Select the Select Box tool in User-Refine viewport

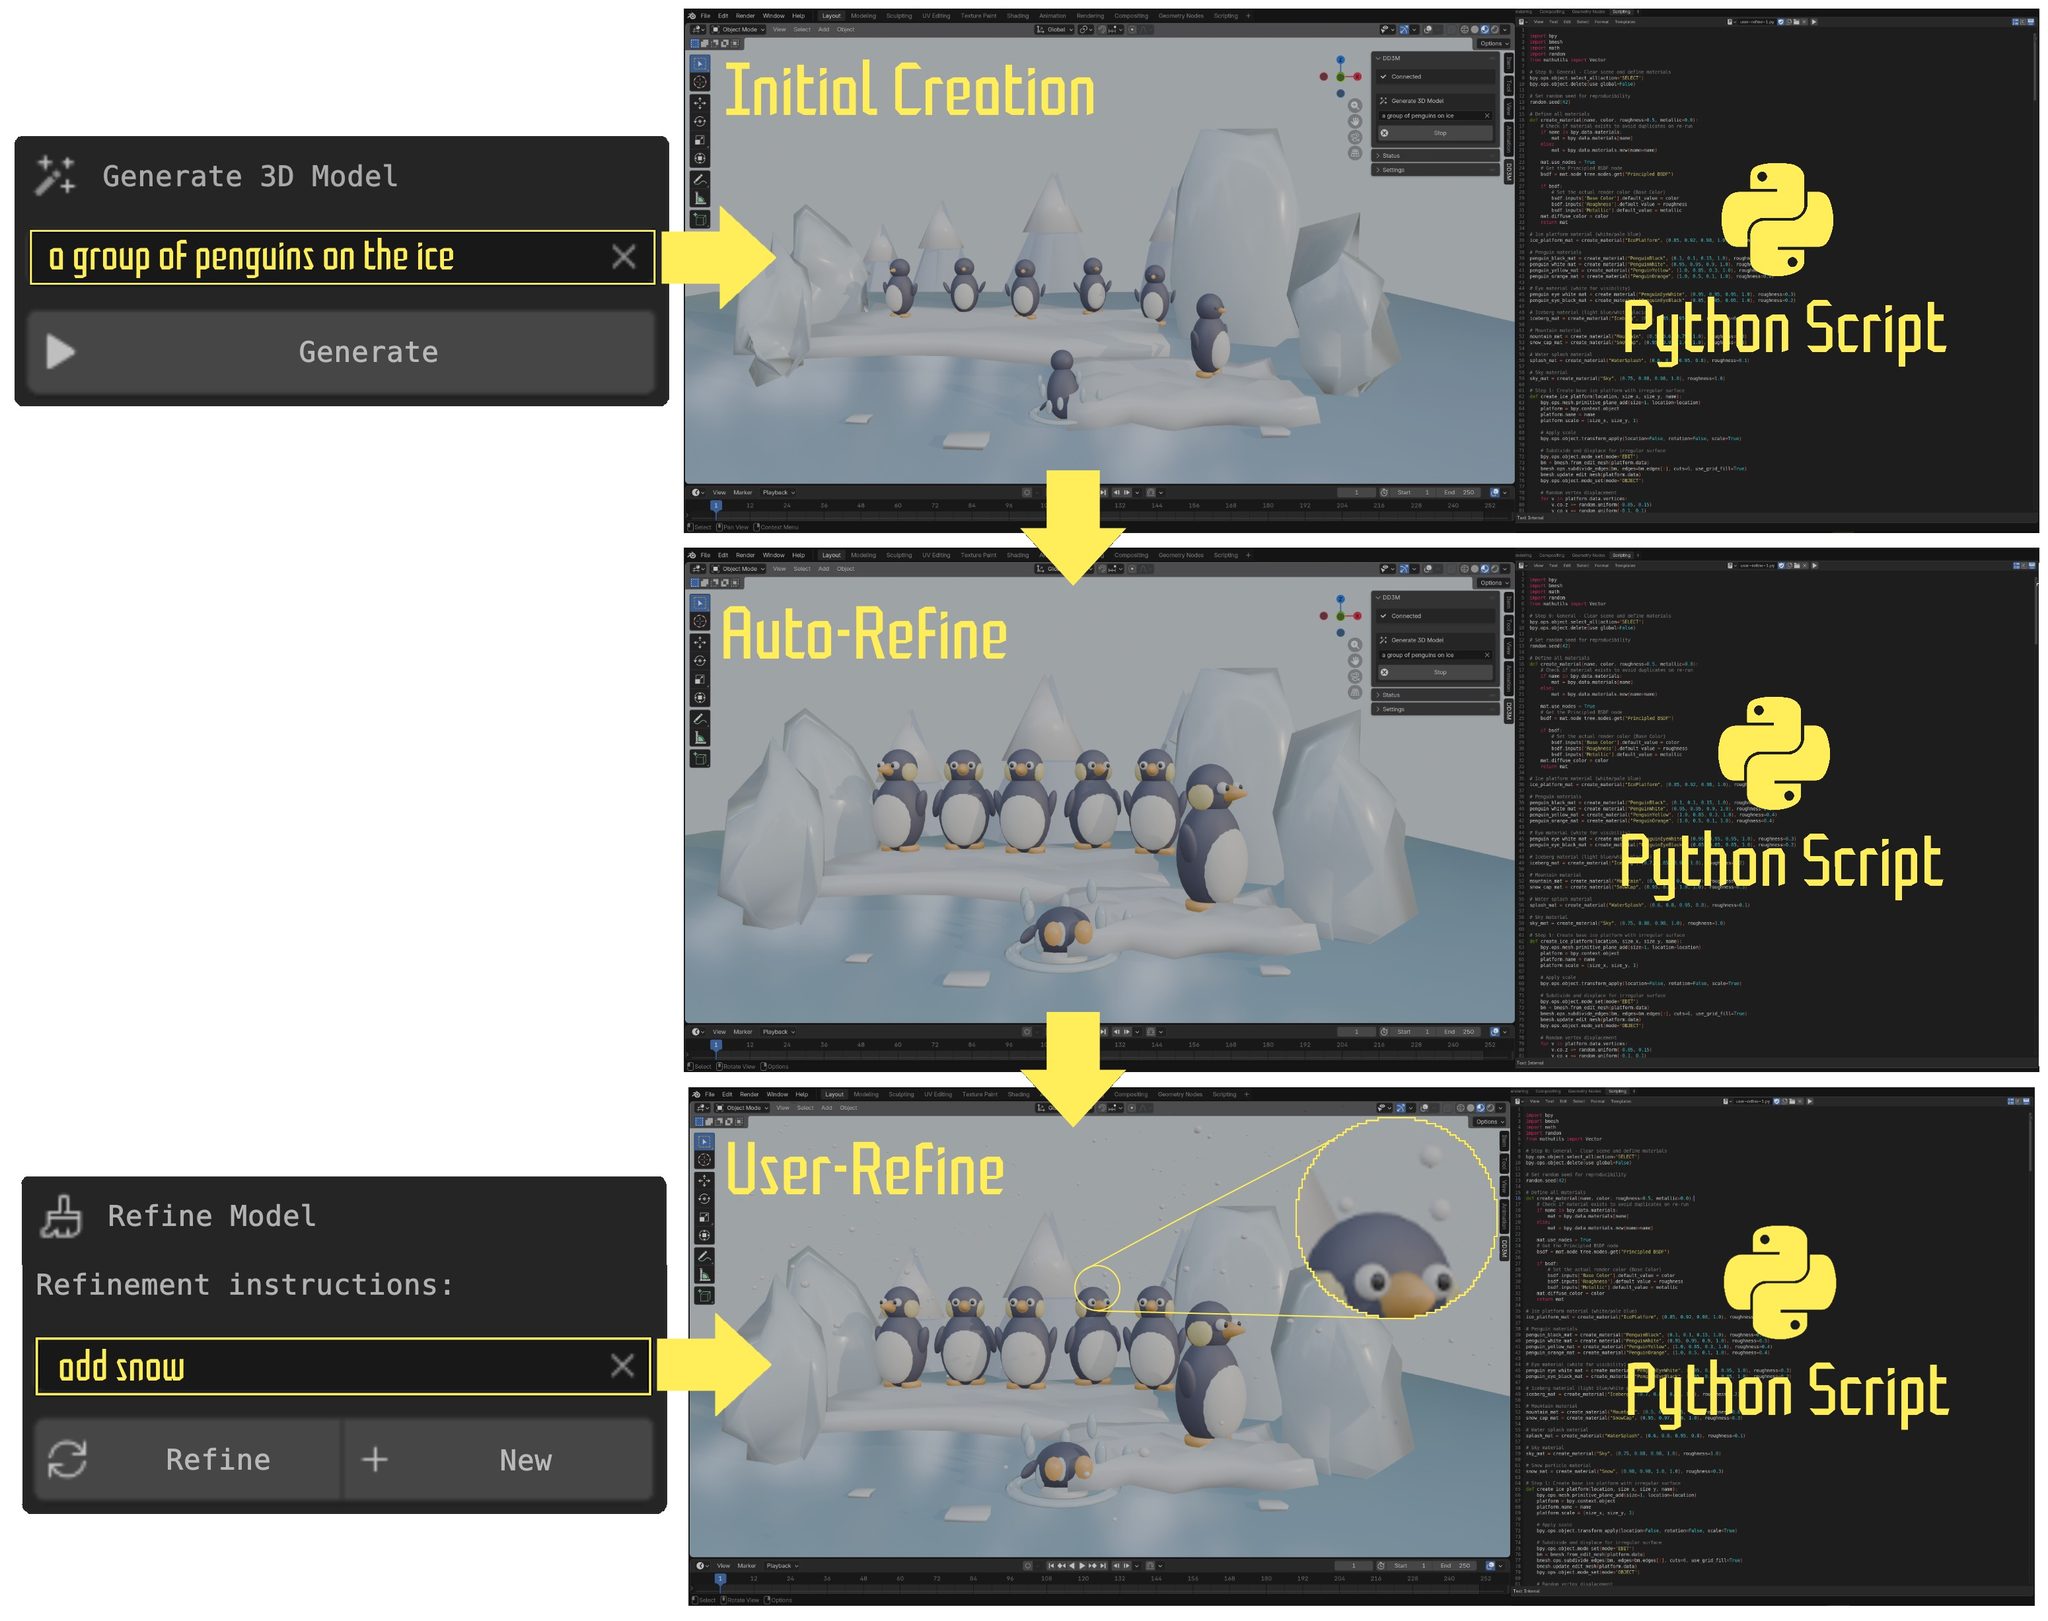(704, 1141)
